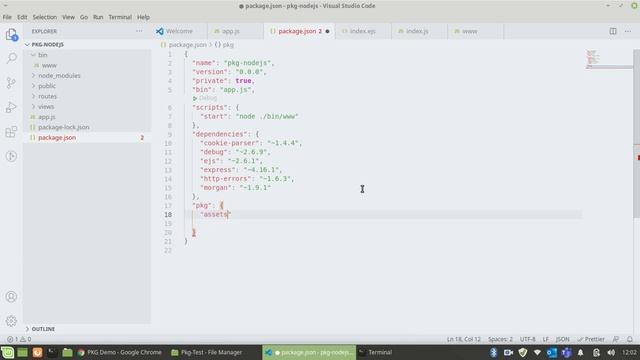Viewport: 640px width, 360px height.
Task: Click the Bluetooth tray icon
Action: pyautogui.click(x=493, y=352)
